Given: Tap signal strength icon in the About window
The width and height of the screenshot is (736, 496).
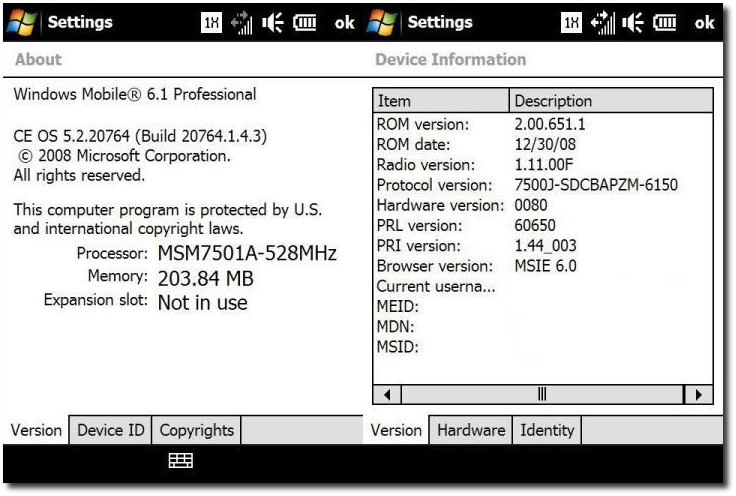Looking at the screenshot, I should pos(242,23).
